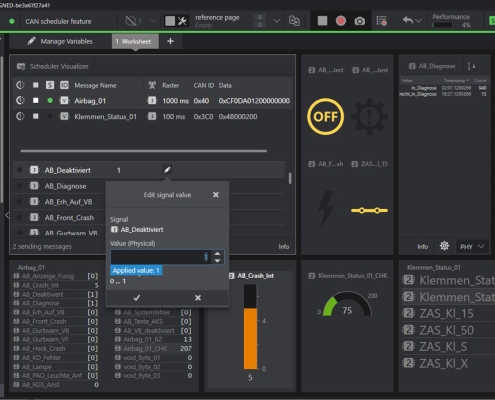
Task: Click the tools wrench icon
Action: 182,21
